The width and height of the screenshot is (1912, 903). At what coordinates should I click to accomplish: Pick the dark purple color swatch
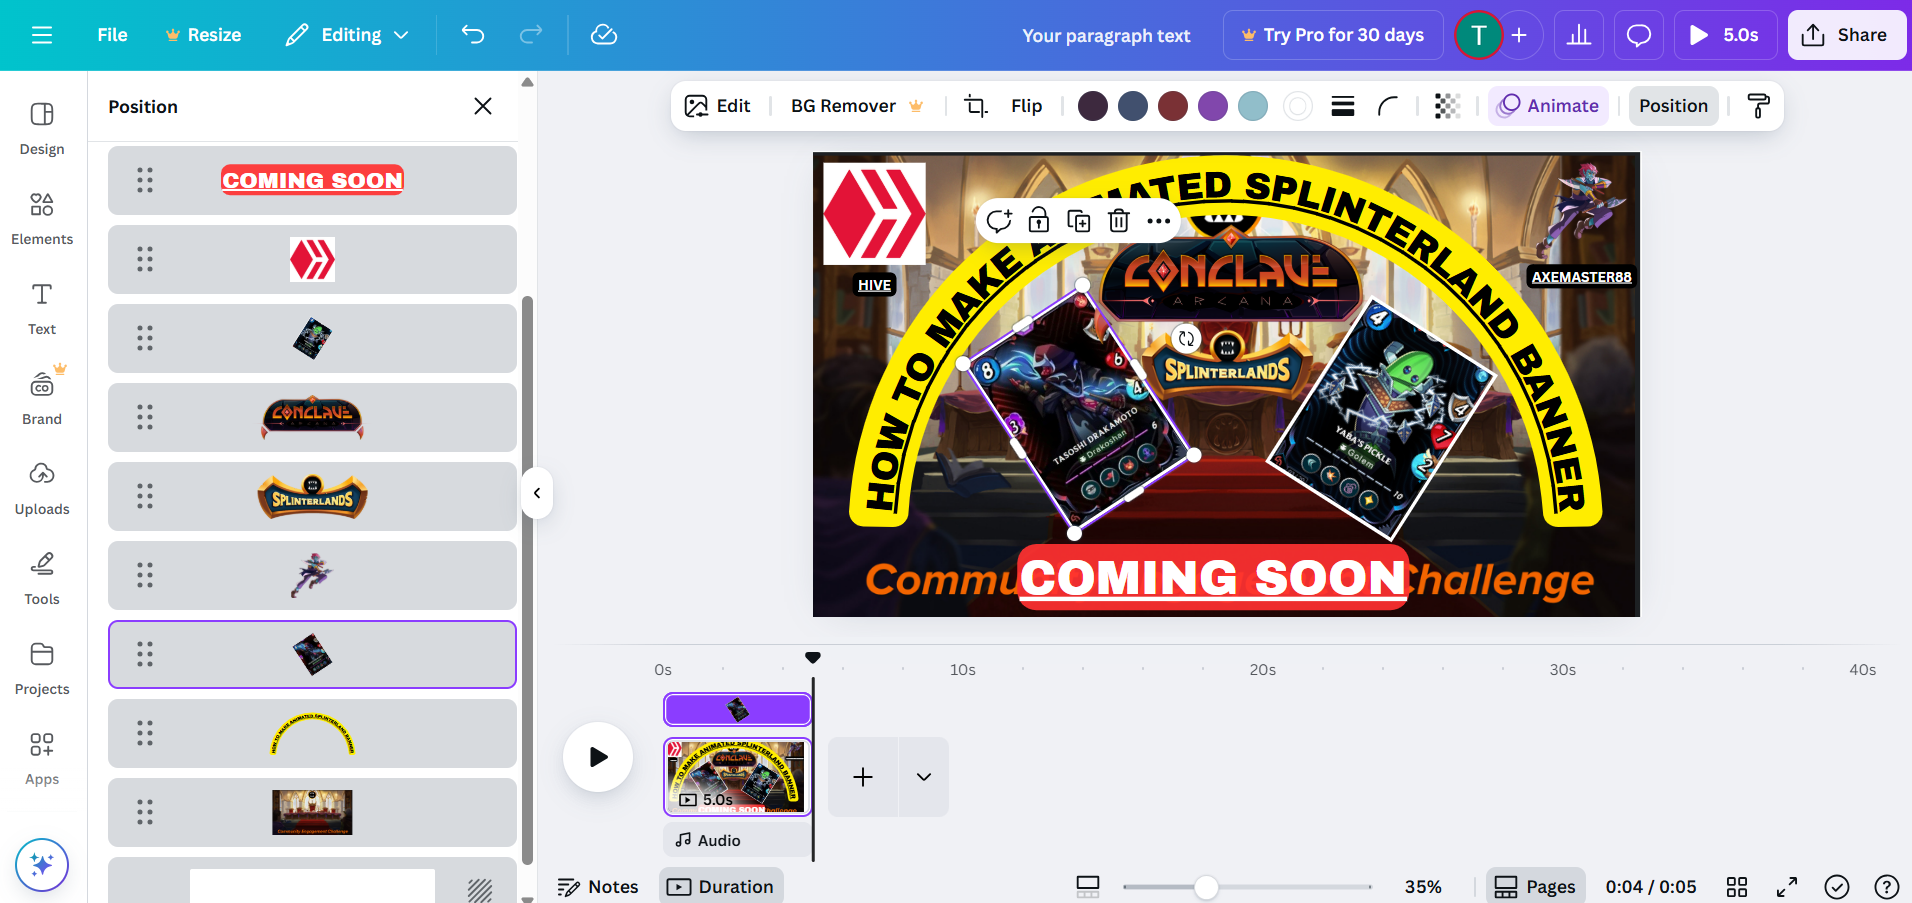coord(1093,106)
